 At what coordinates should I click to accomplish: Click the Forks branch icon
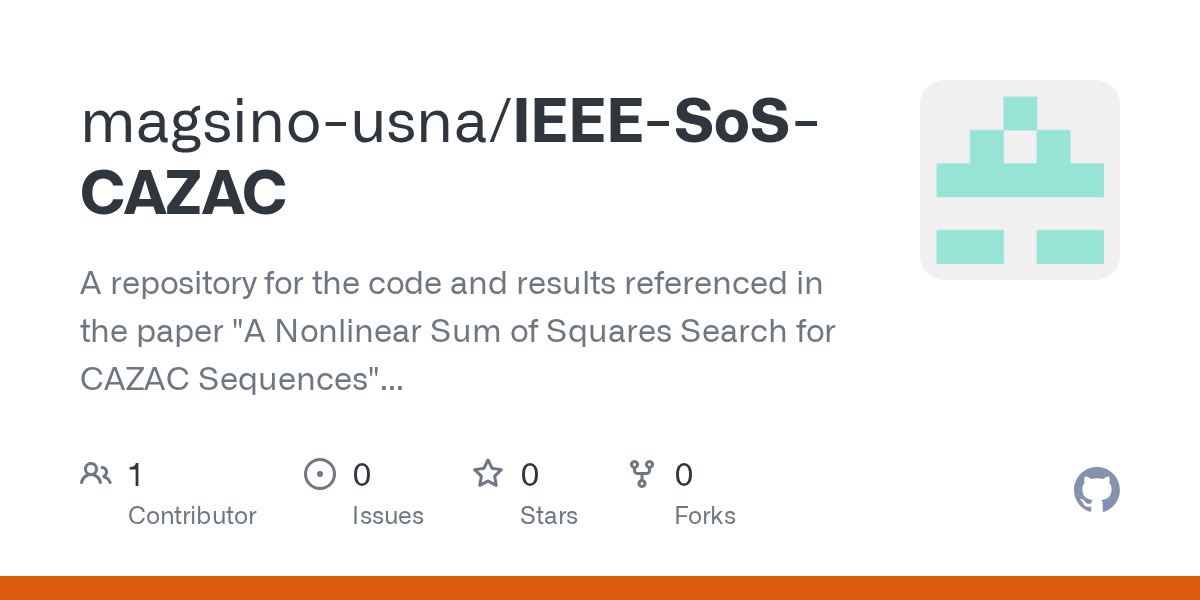click(641, 473)
